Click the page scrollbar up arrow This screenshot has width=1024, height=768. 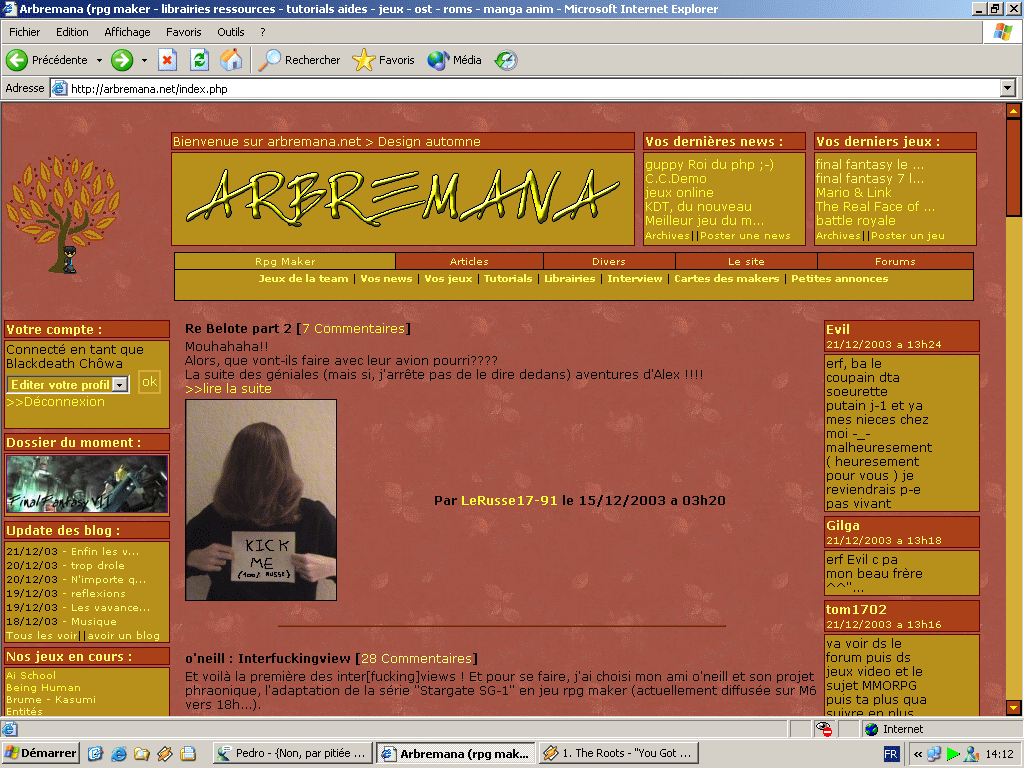(1013, 110)
